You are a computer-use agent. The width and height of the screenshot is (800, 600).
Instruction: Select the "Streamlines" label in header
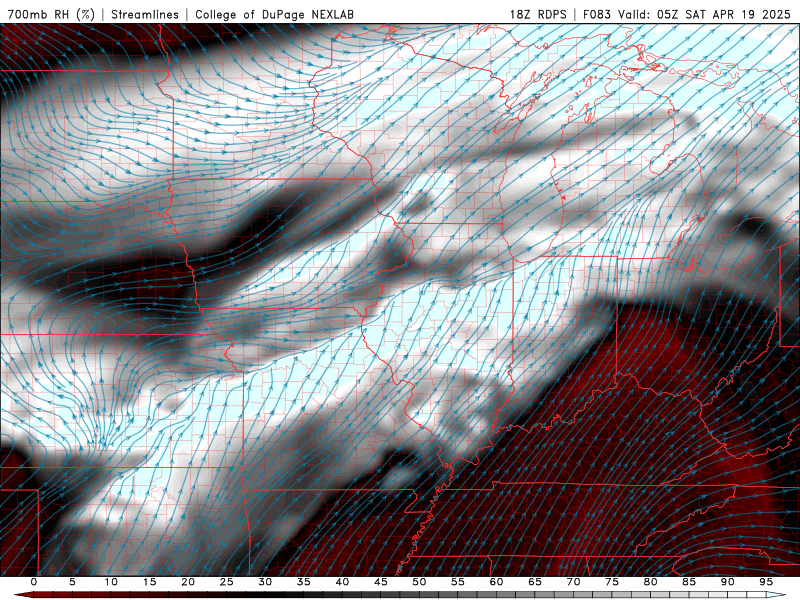145,14
